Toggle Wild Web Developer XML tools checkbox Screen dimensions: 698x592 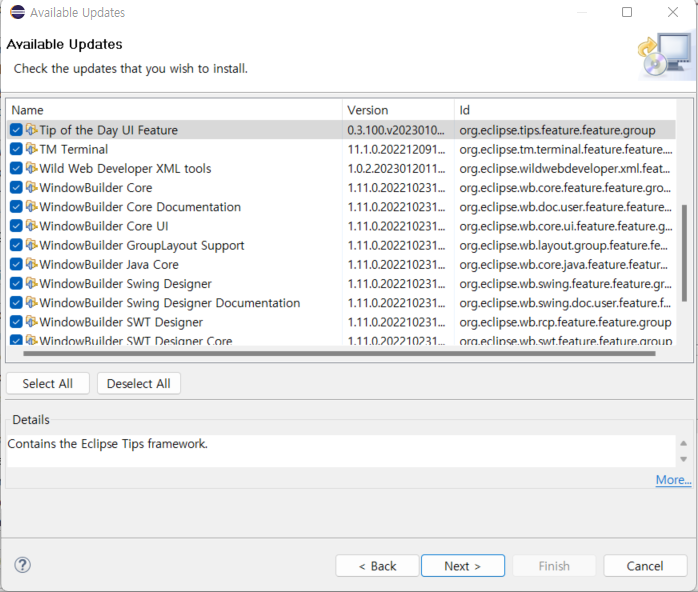16,168
